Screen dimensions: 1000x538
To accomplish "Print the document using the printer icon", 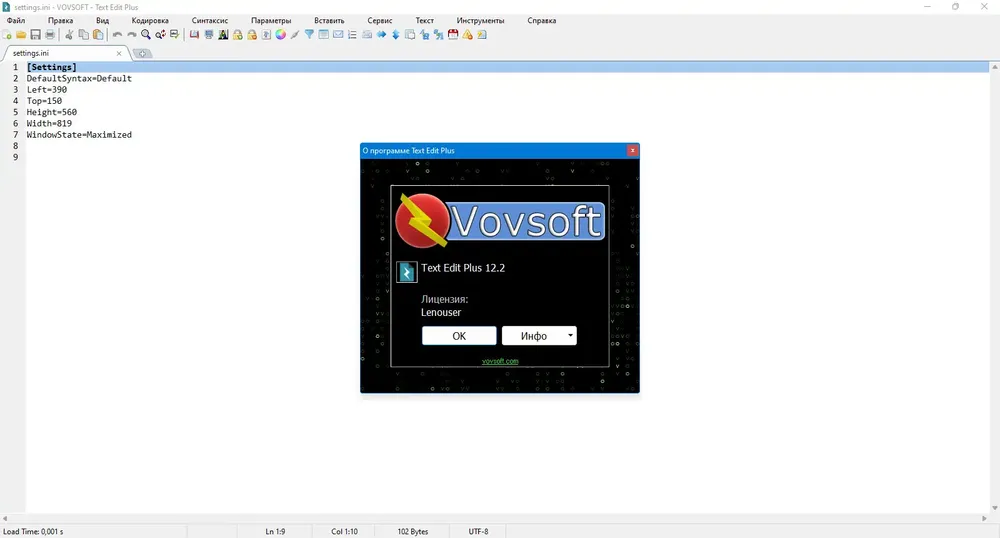I will point(50,34).
